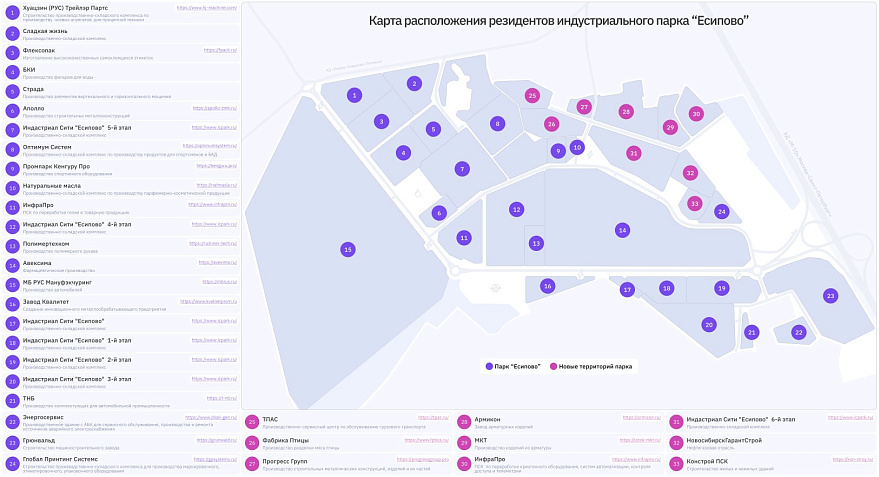Click pink map marker 27 on the map
The image size is (880, 477).
click(x=584, y=107)
